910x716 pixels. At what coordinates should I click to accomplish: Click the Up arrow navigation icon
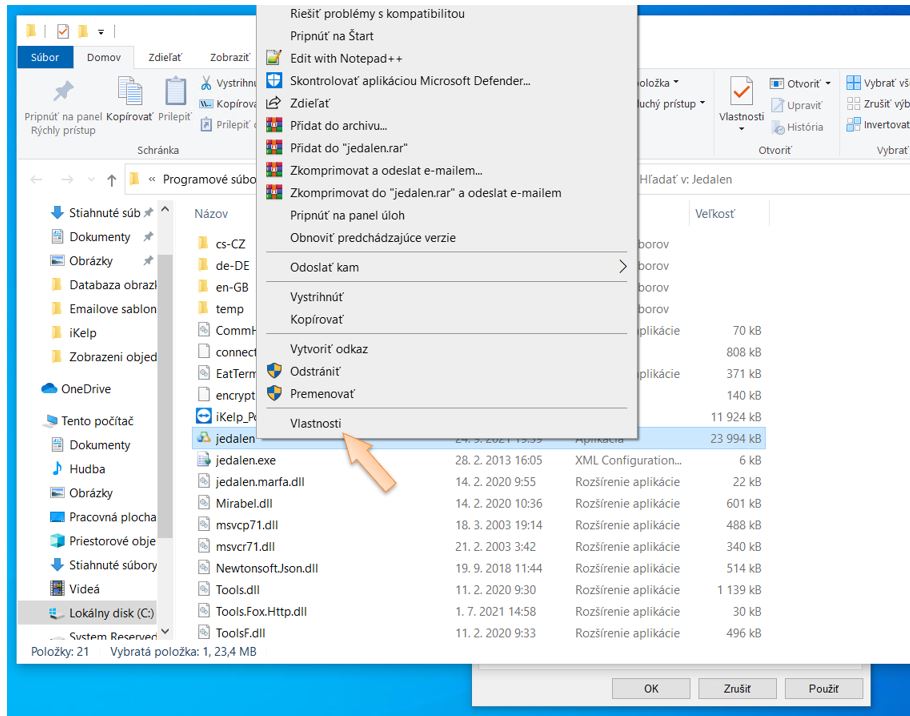coord(111,180)
